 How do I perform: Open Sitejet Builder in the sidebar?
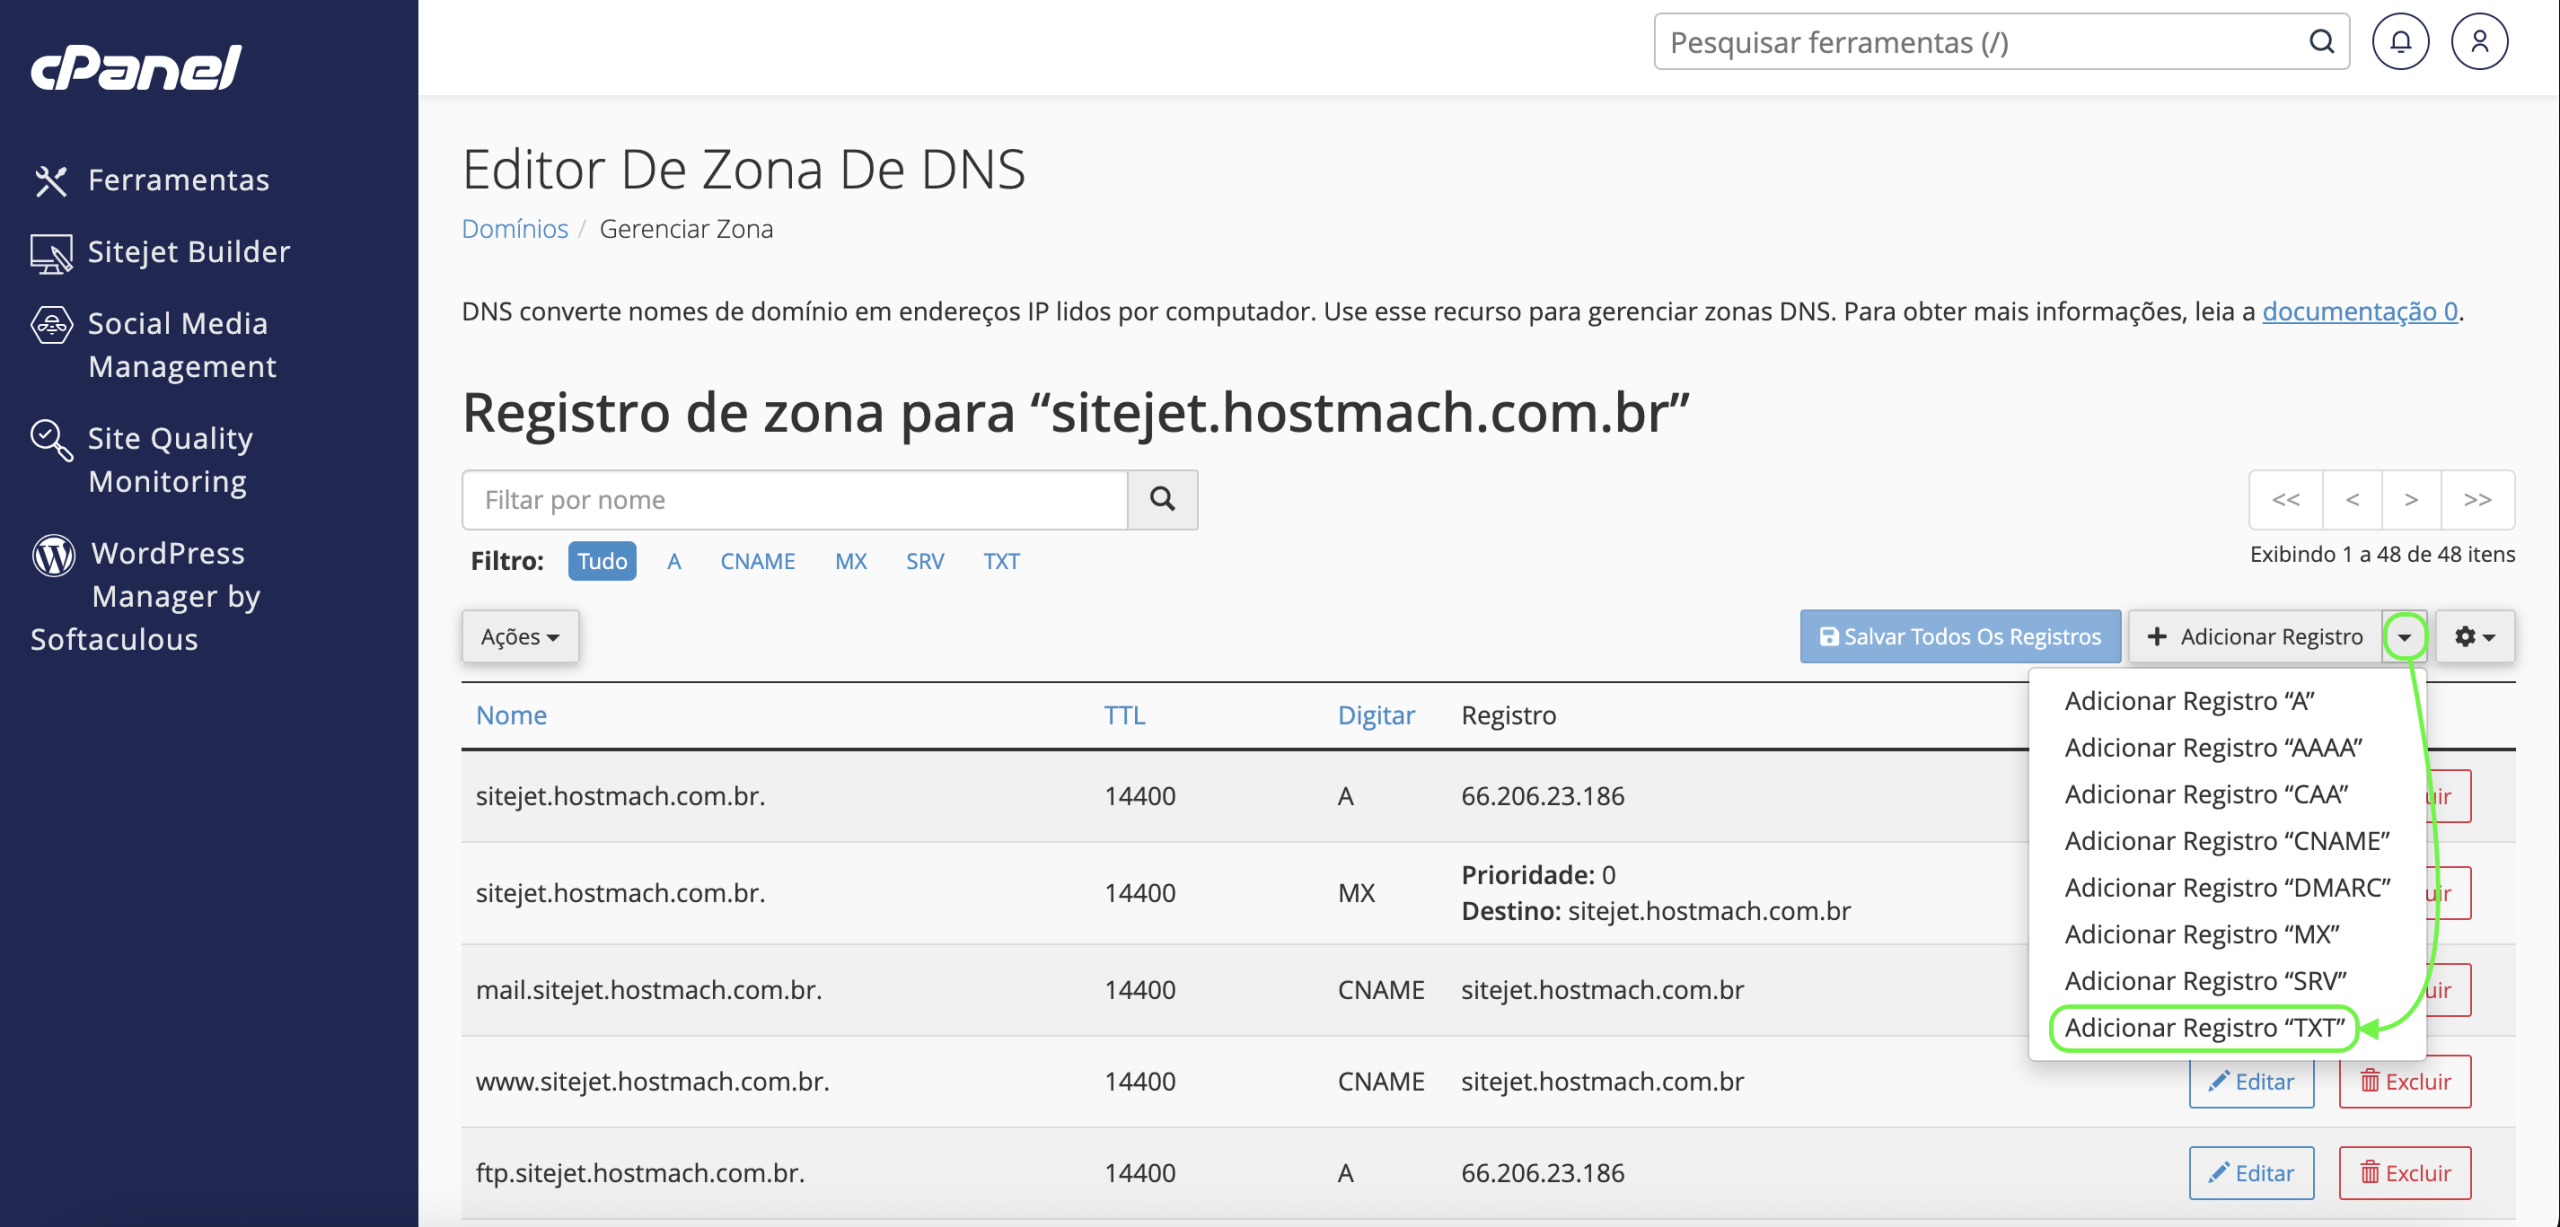point(161,252)
